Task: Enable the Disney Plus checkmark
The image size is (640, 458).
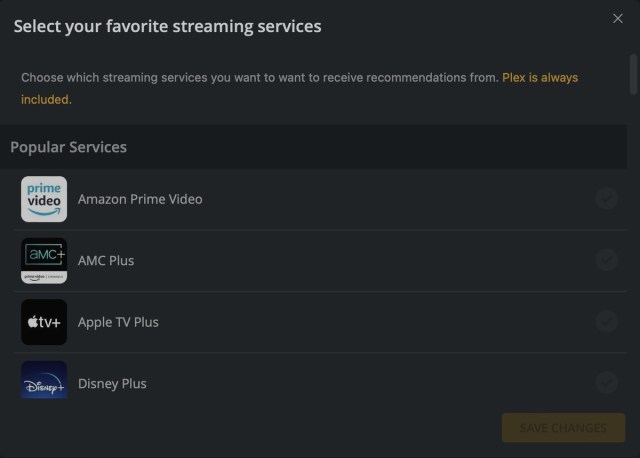Action: click(607, 383)
